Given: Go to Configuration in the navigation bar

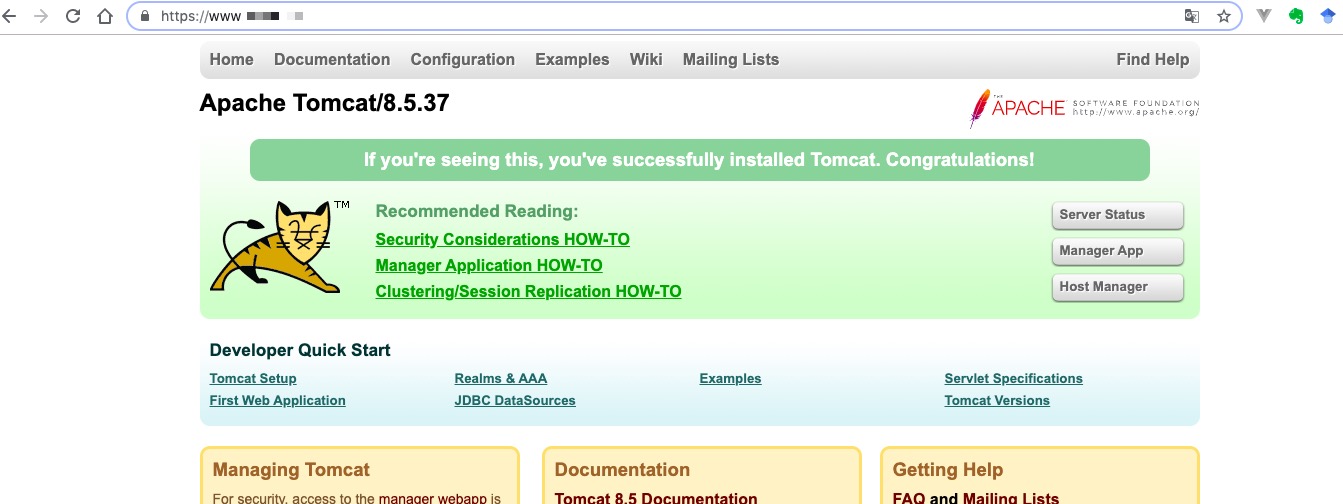Looking at the screenshot, I should click(462, 60).
